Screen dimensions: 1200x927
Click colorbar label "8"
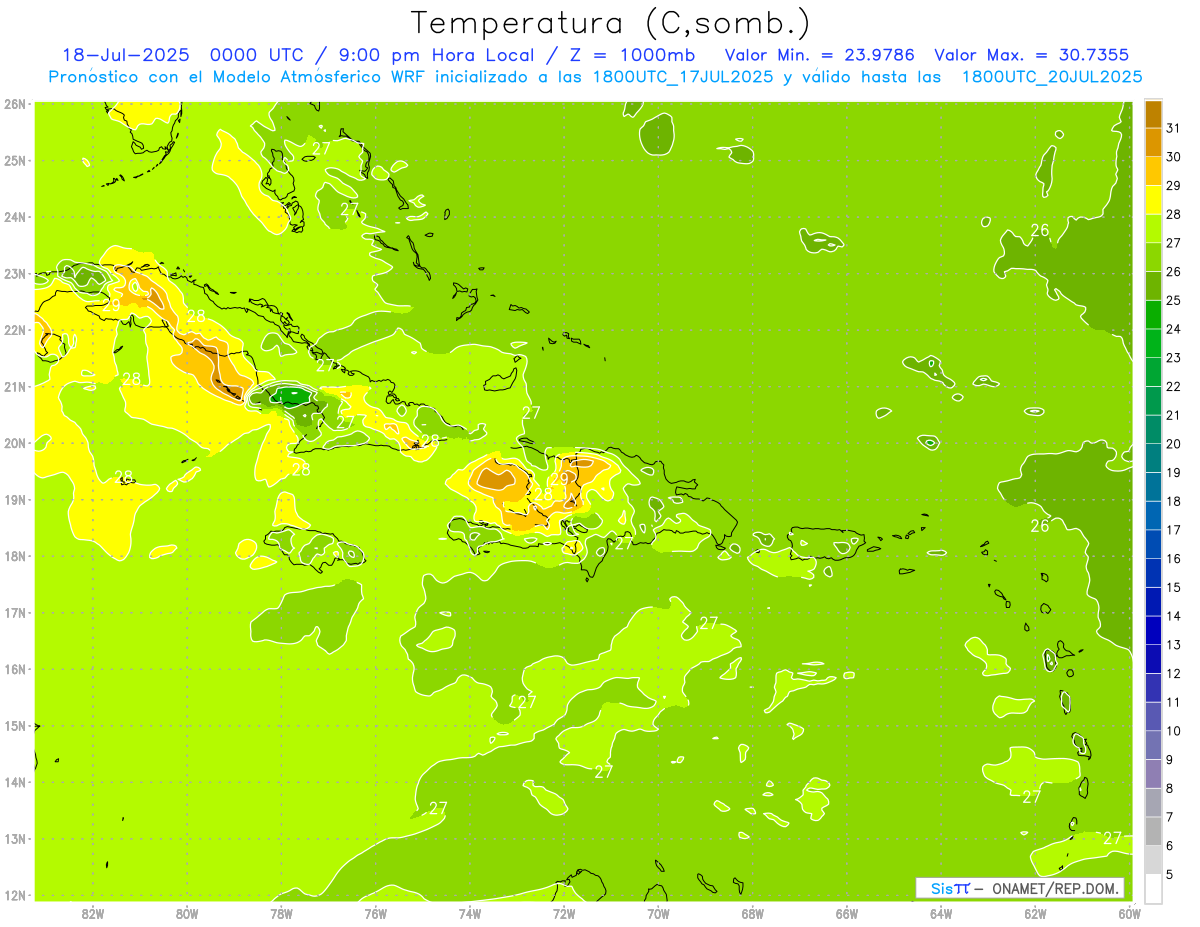tap(1171, 788)
